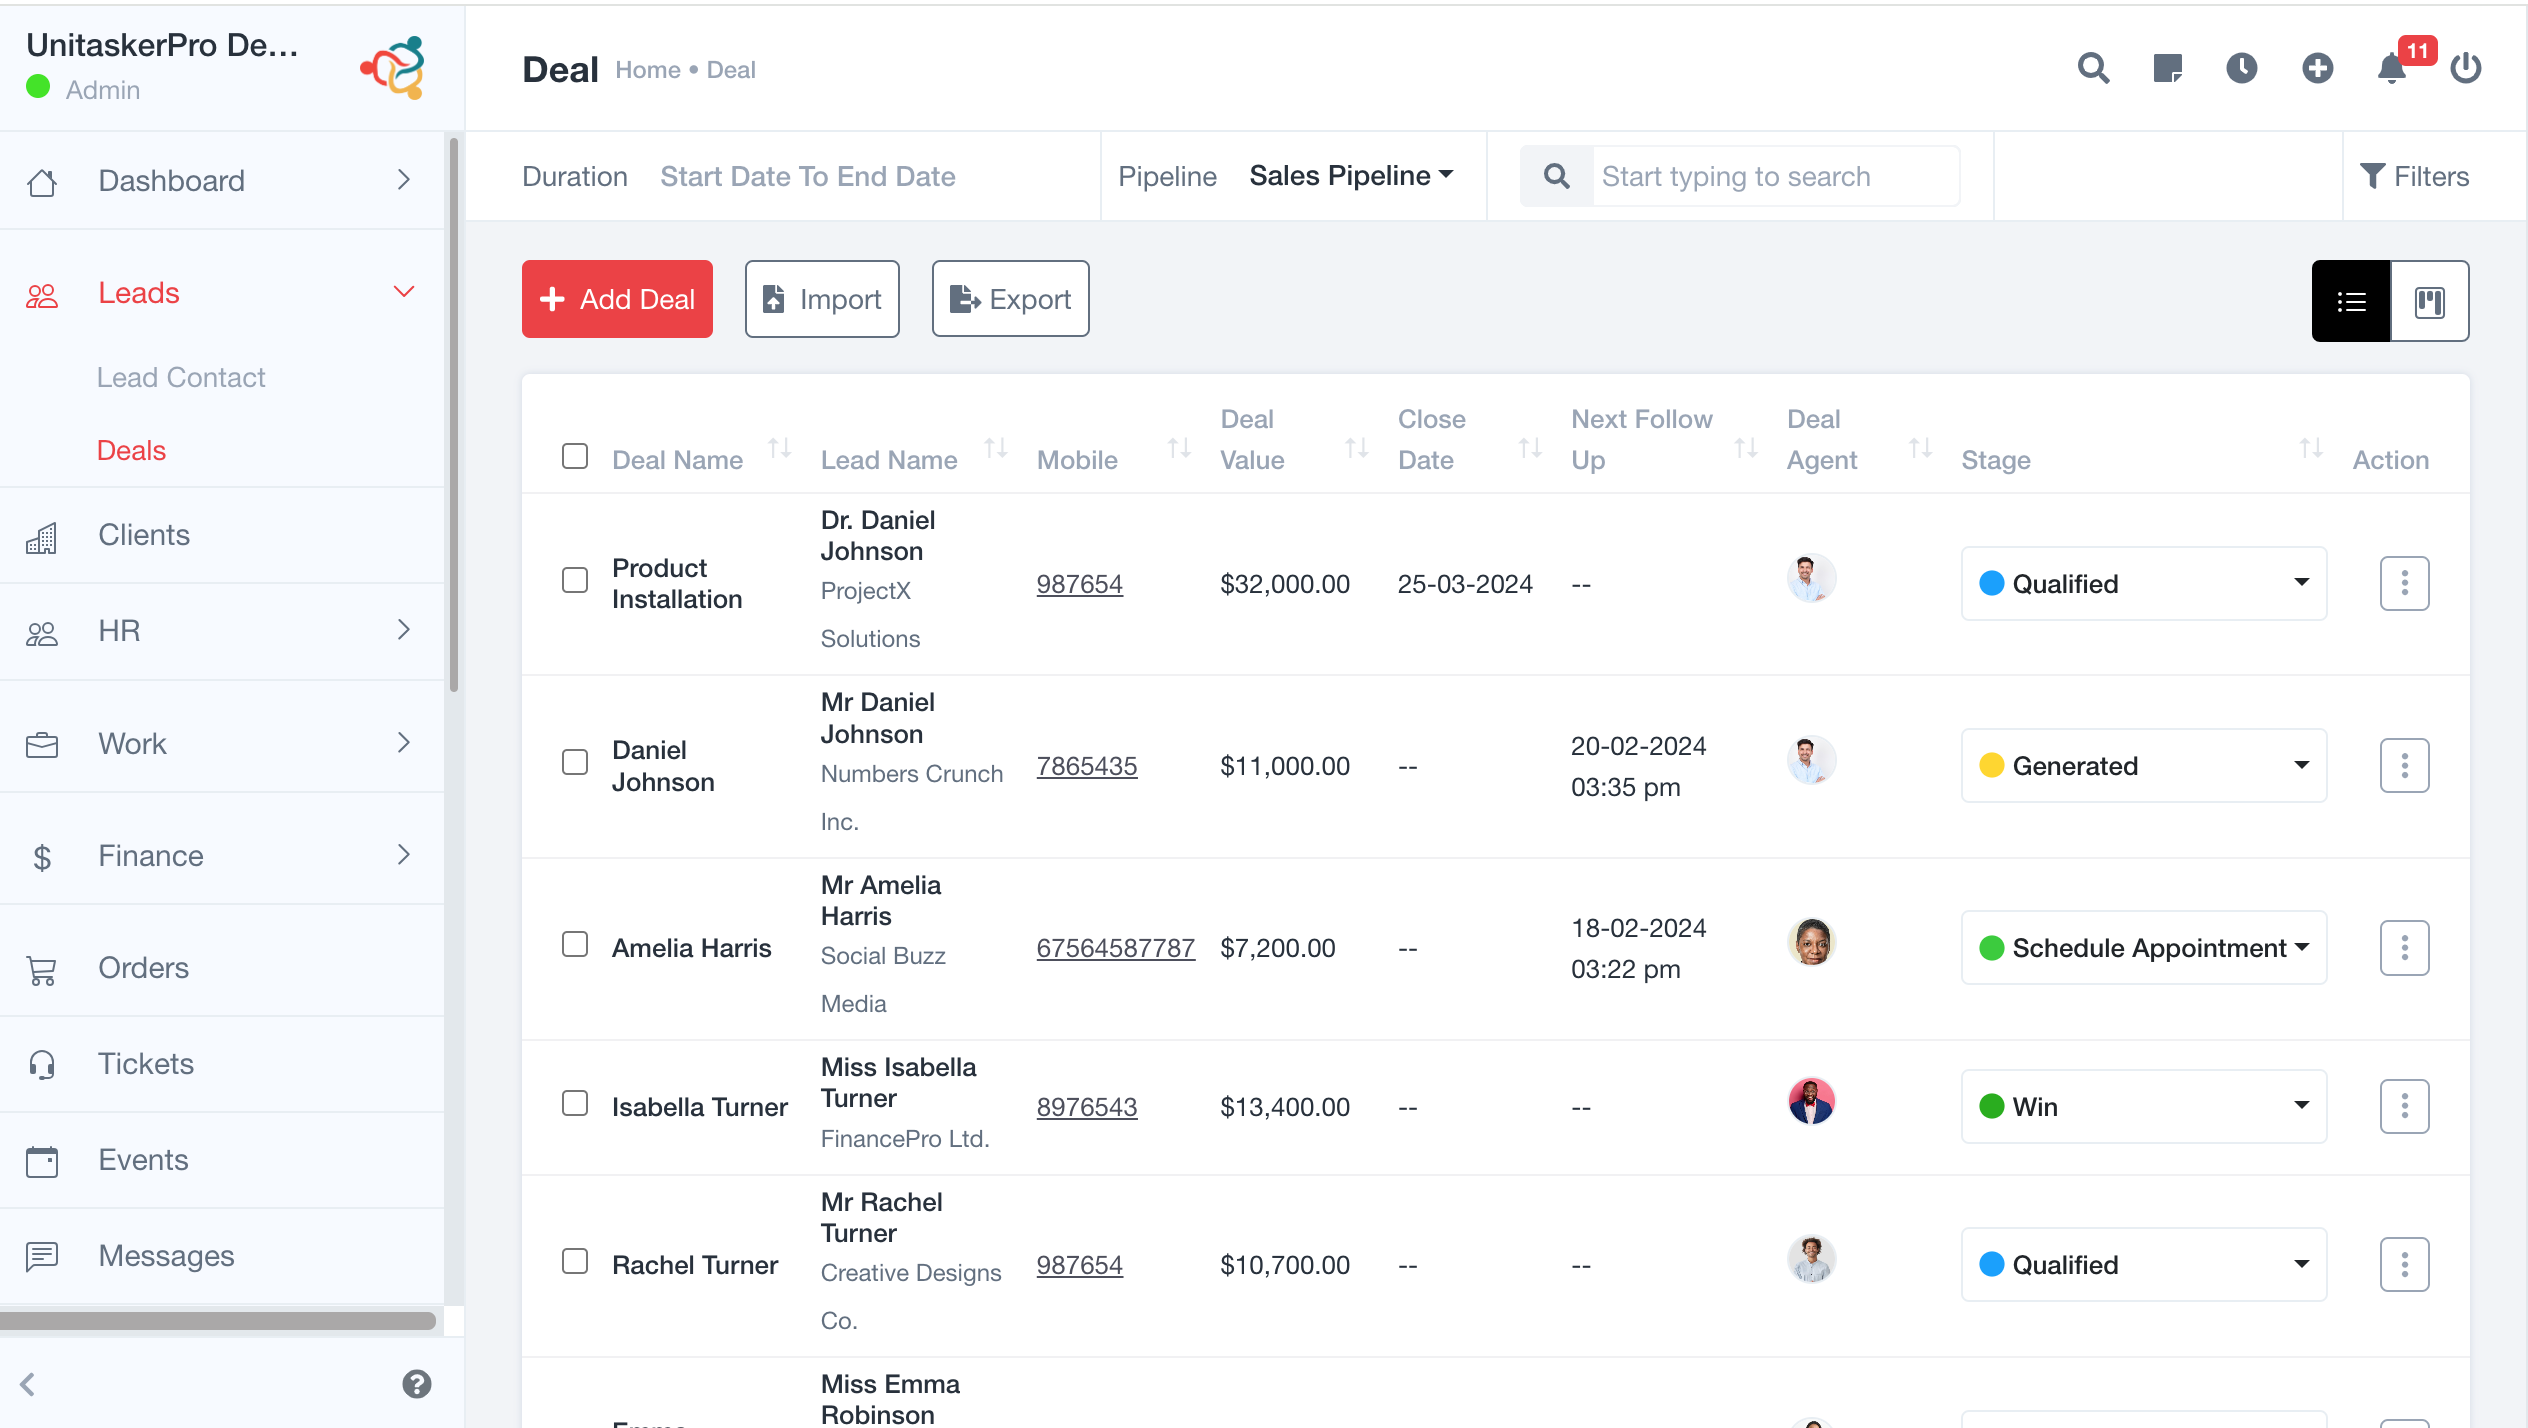Open stage dropdown for Product Installation
The width and height of the screenshot is (2528, 1428).
point(2144,583)
